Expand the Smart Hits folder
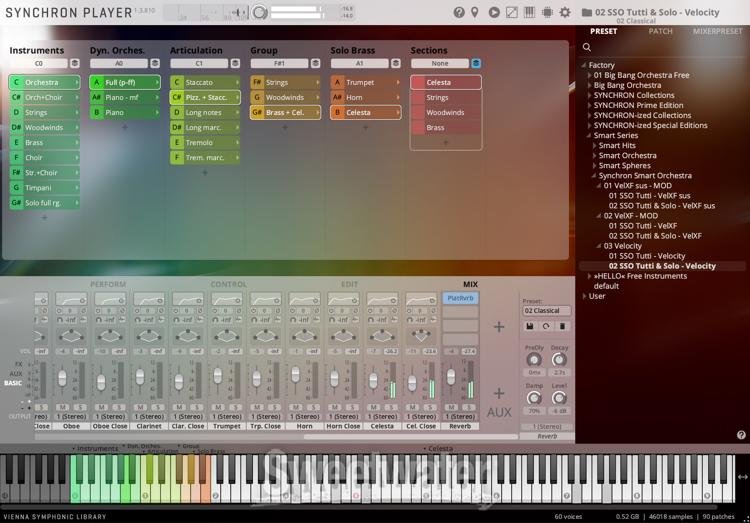The height and width of the screenshot is (523, 750). coord(595,145)
